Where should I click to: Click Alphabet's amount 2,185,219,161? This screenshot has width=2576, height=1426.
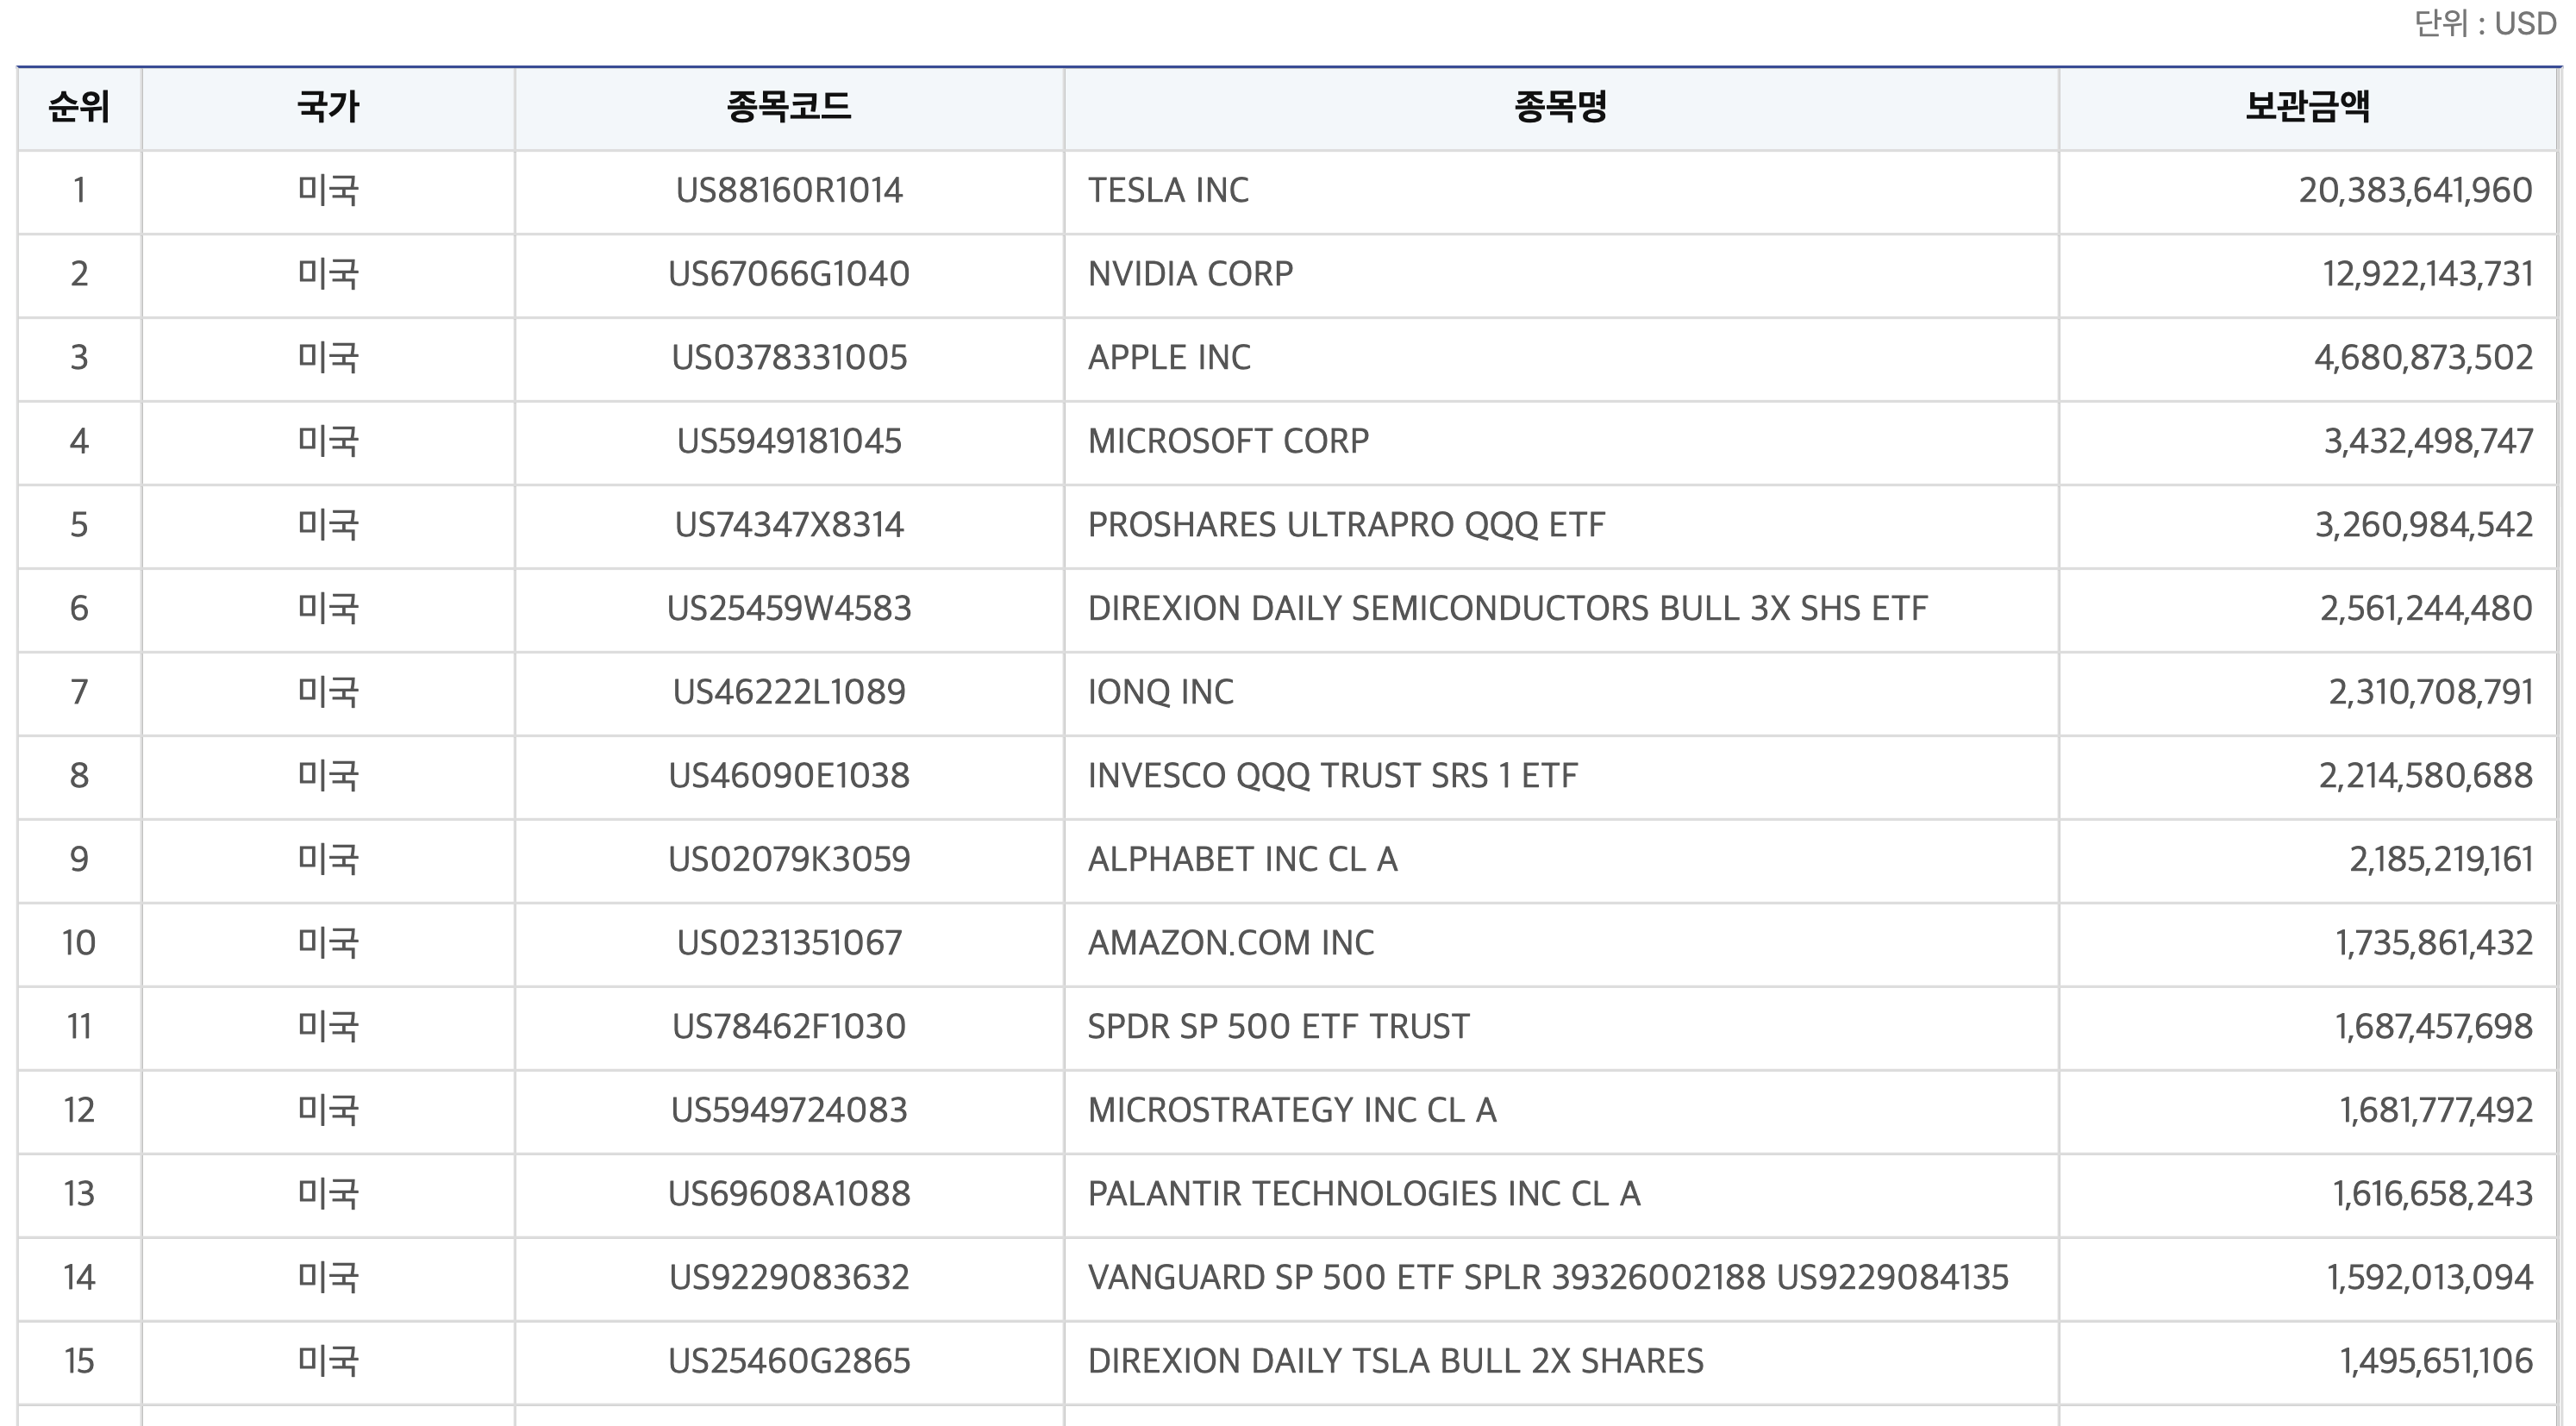pyautogui.click(x=2441, y=859)
